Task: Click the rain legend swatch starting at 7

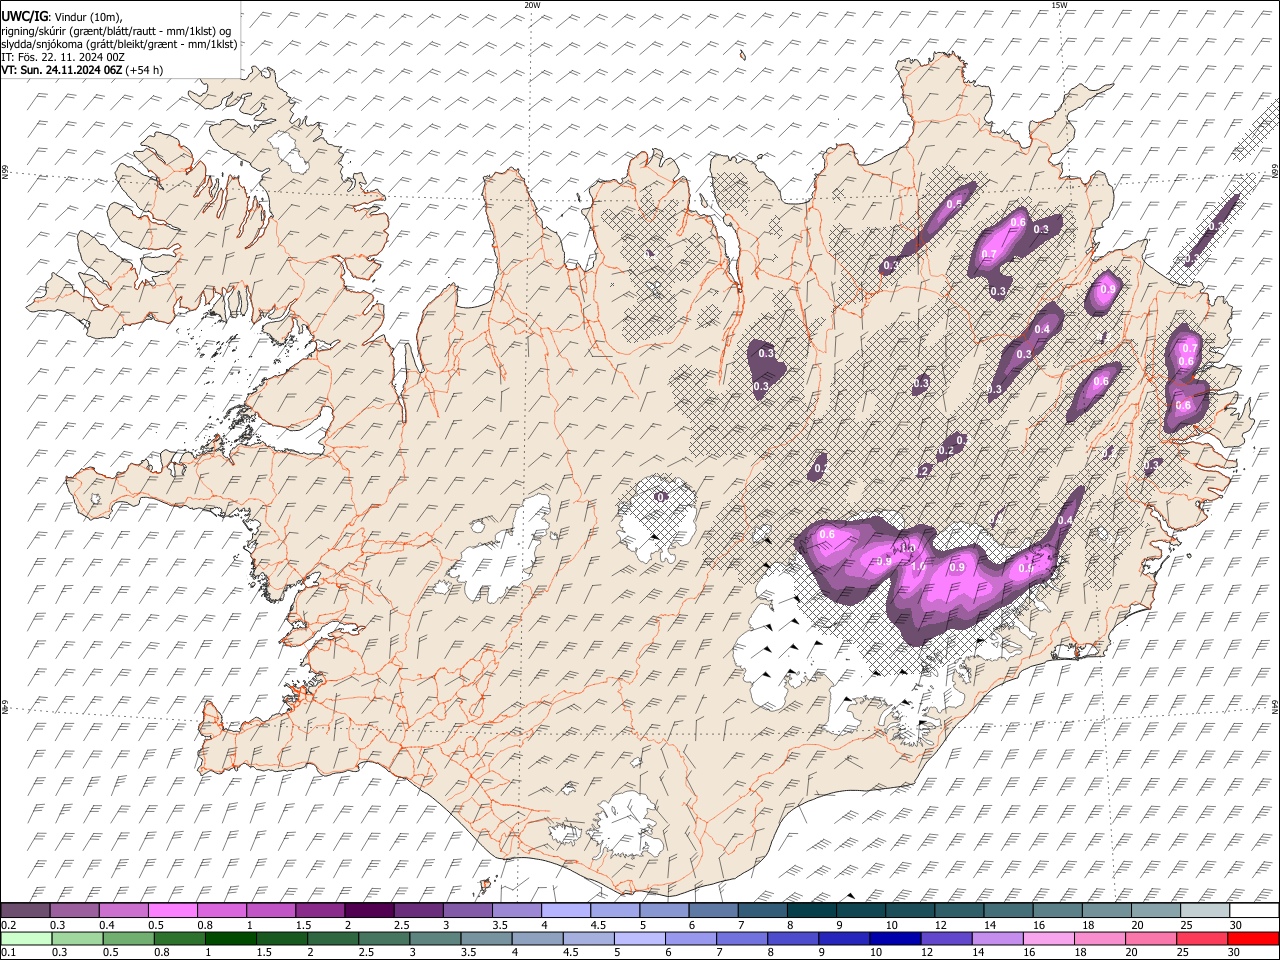Action: pos(742,938)
